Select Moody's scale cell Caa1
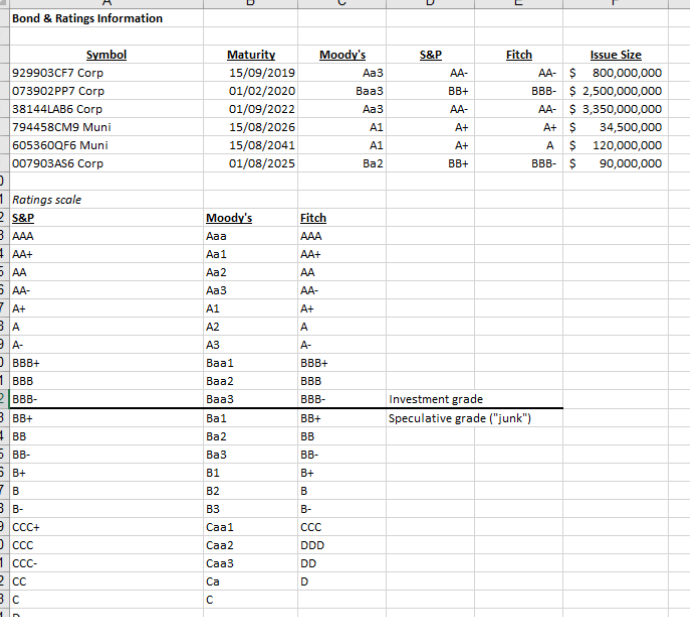Viewport: 690px width, 617px height. (251, 527)
